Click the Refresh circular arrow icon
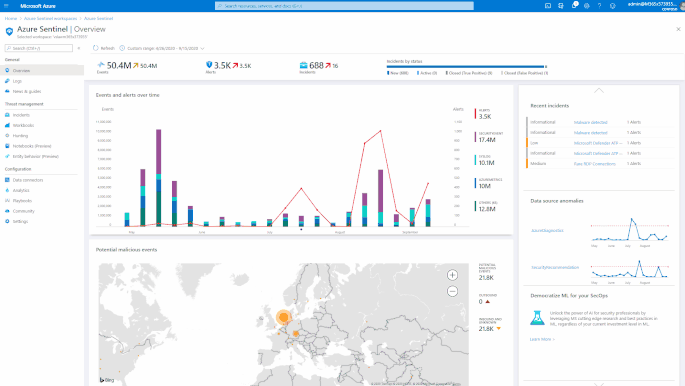Image resolution: width=685 pixels, height=386 pixels. coord(96,48)
